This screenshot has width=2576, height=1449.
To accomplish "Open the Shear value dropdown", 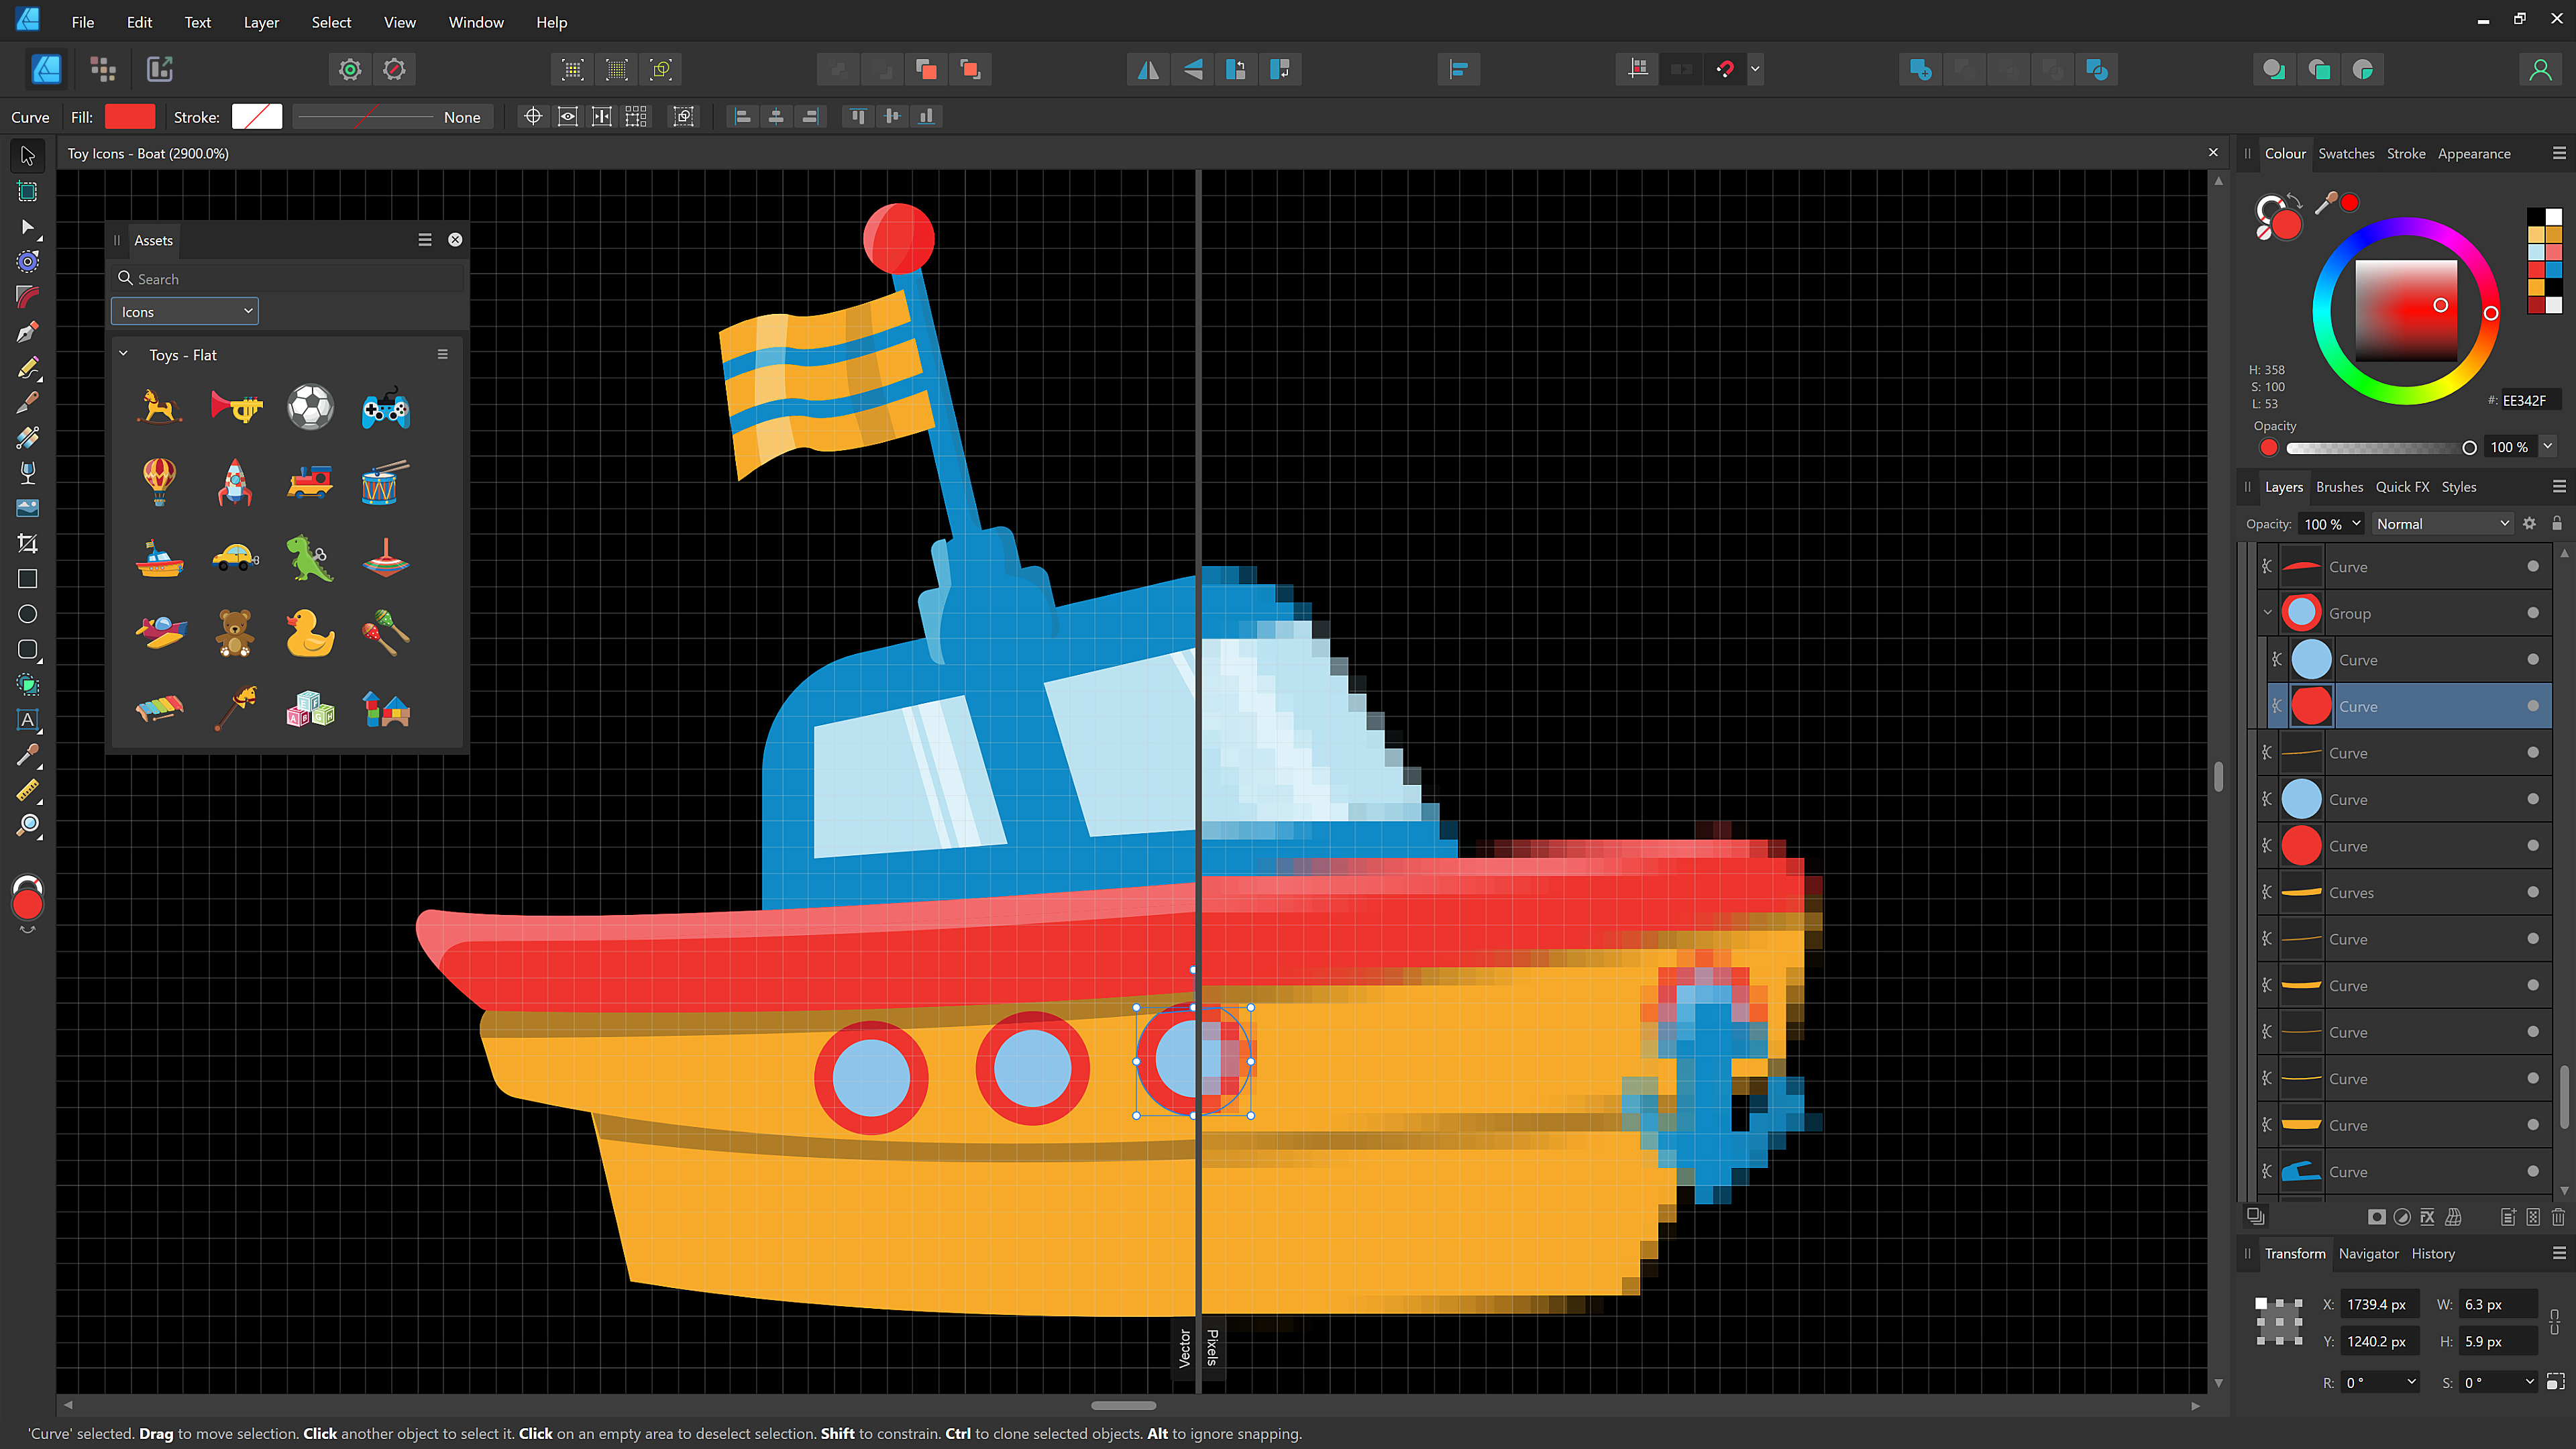I will coord(2529,1382).
